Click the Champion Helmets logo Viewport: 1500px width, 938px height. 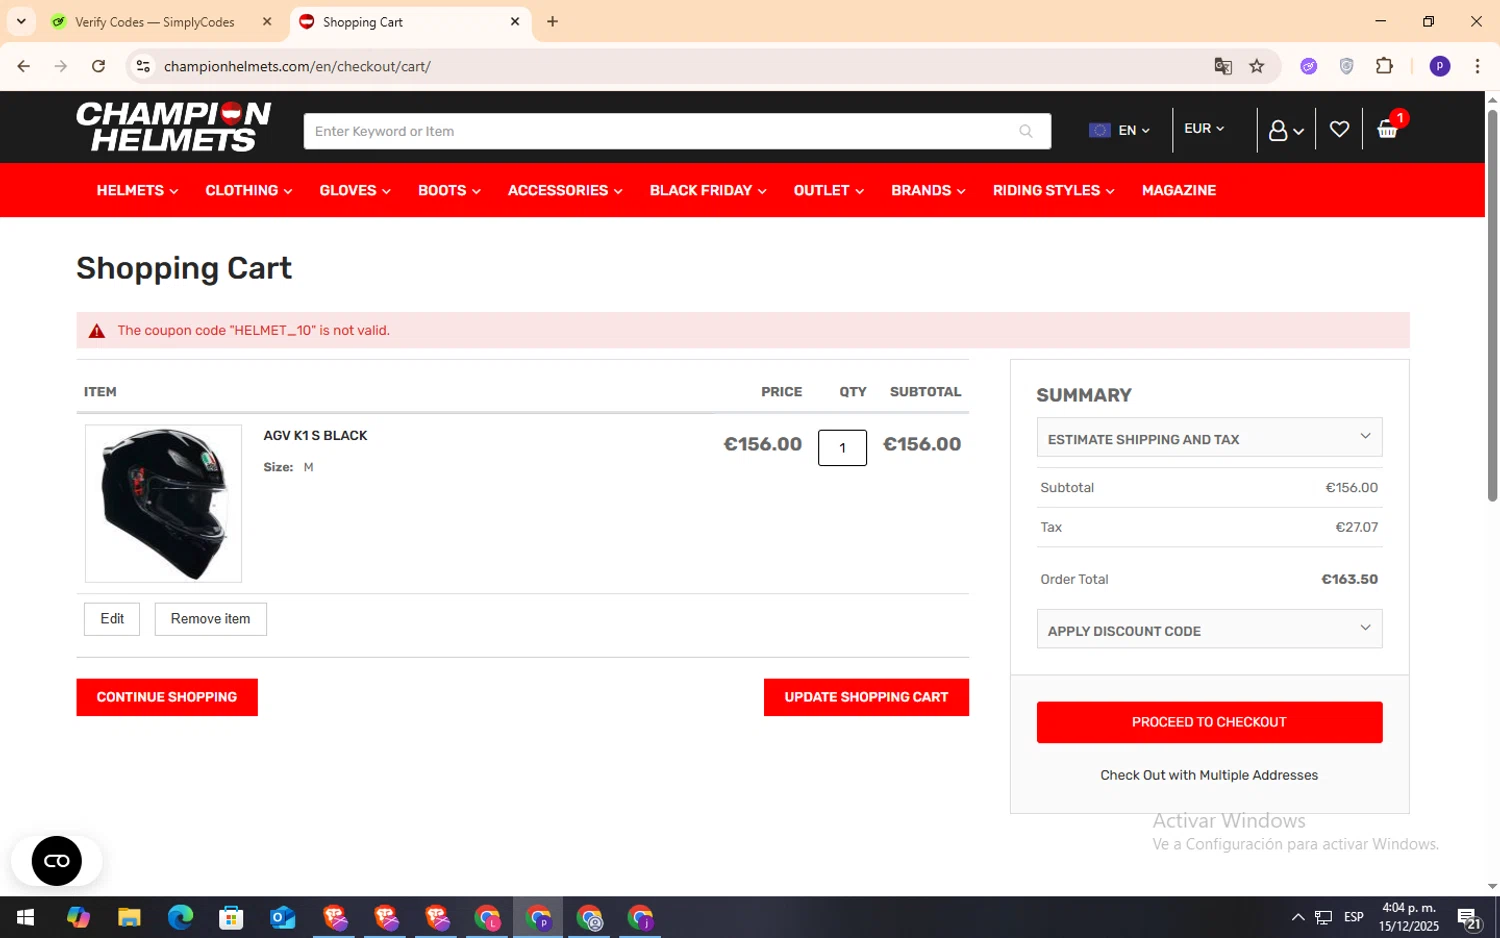[173, 127]
